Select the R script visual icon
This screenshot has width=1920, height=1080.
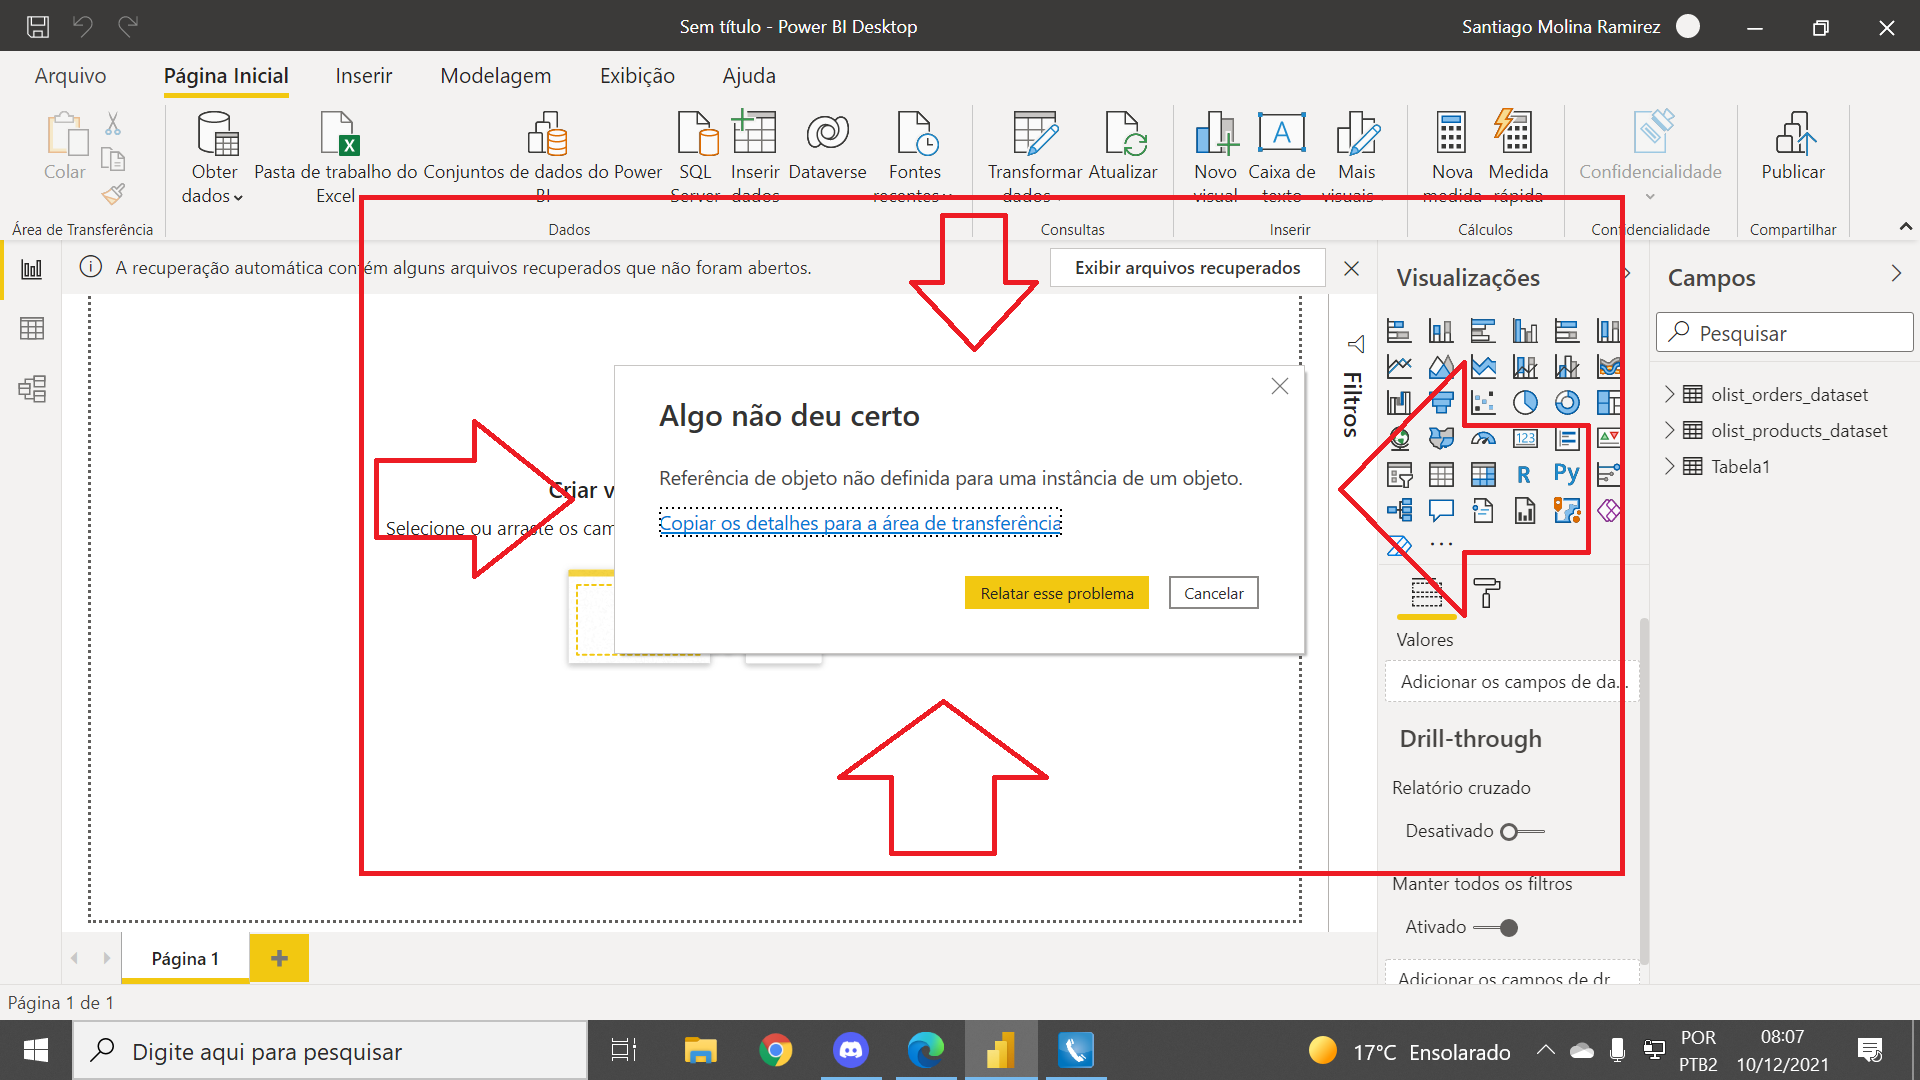tap(1522, 472)
